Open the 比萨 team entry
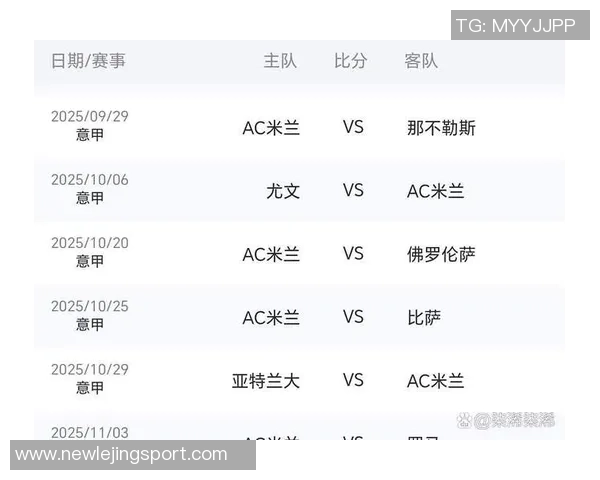This screenshot has width=600, height=480. pyautogui.click(x=424, y=318)
